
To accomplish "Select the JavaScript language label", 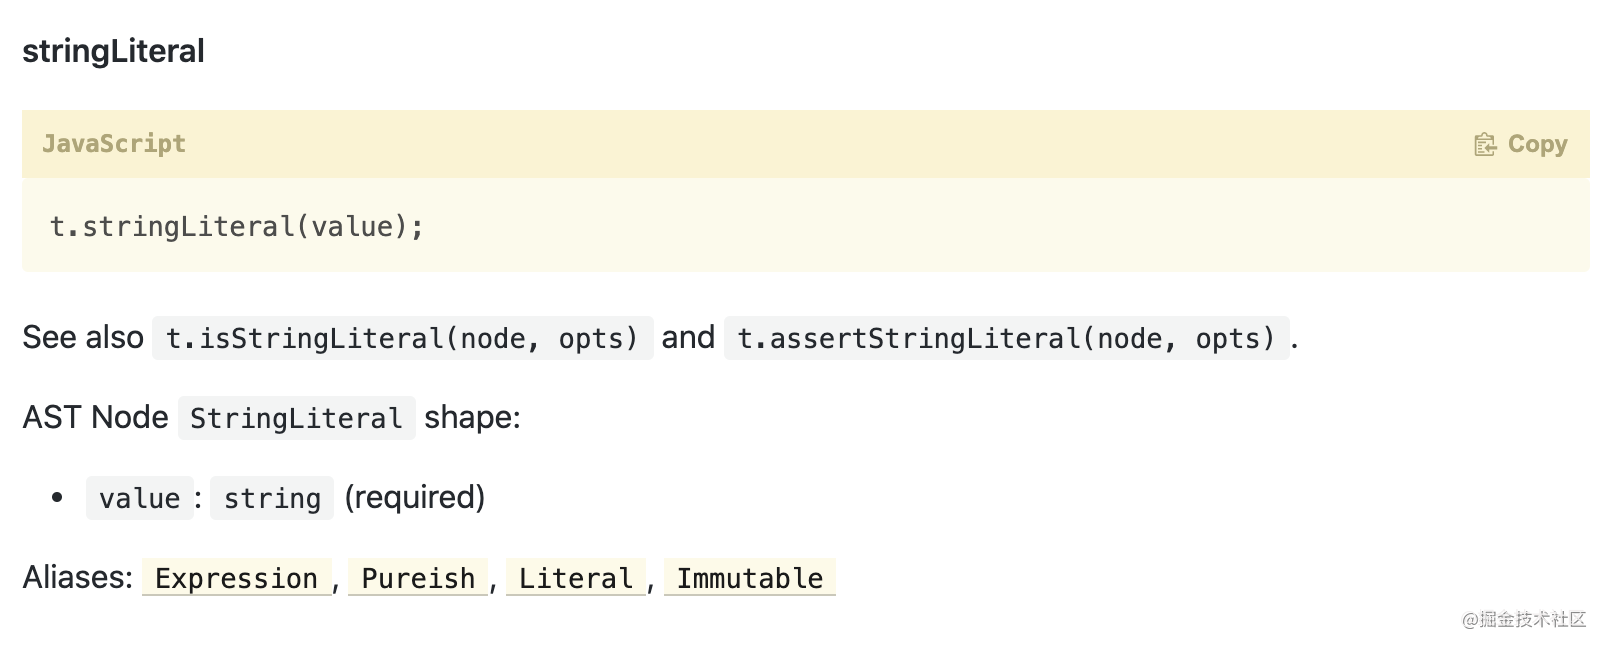I will click(x=114, y=144).
